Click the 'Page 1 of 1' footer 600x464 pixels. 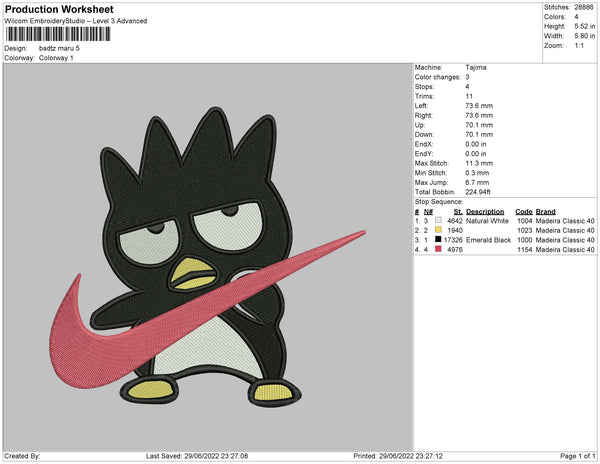[x=577, y=456]
